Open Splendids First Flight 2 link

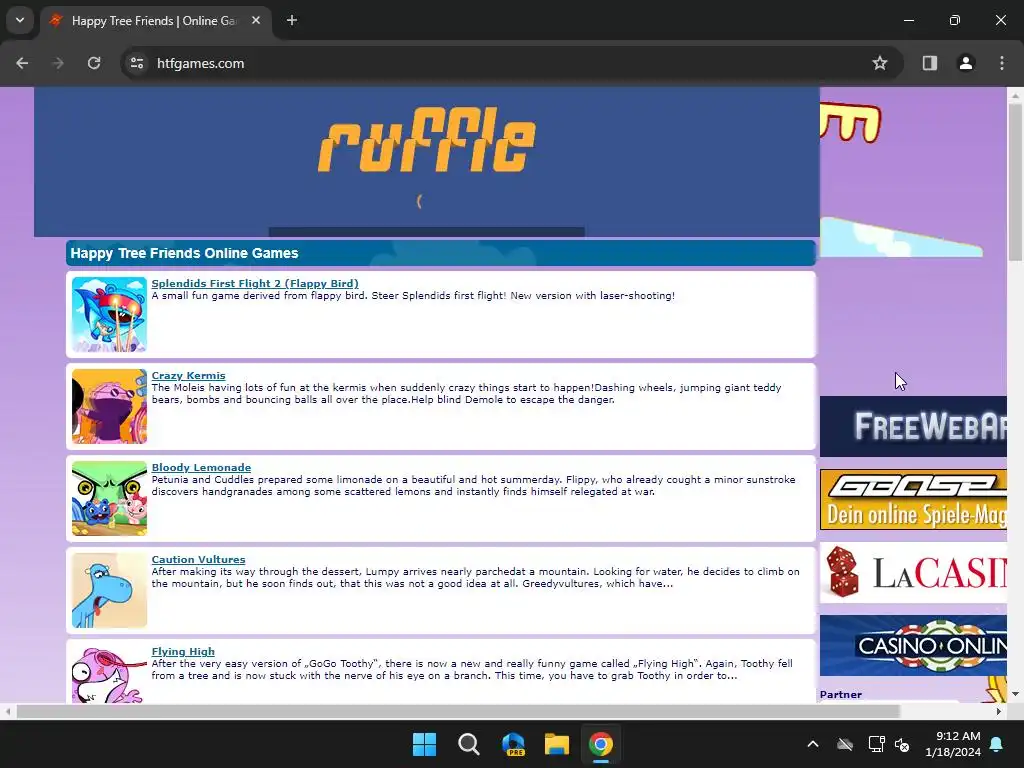coord(255,283)
